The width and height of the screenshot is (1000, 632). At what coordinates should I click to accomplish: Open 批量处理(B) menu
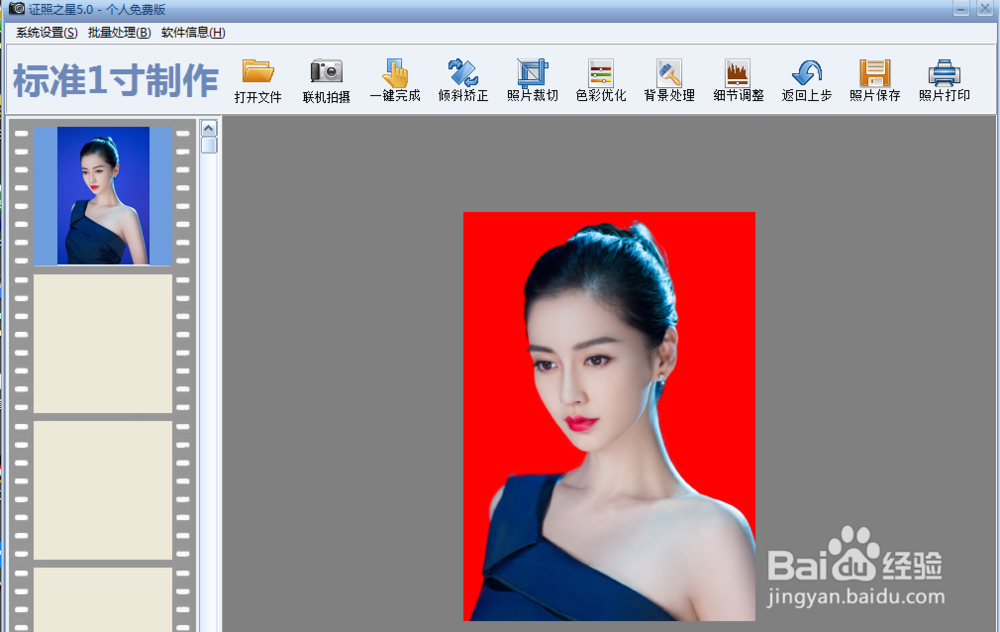click(119, 33)
